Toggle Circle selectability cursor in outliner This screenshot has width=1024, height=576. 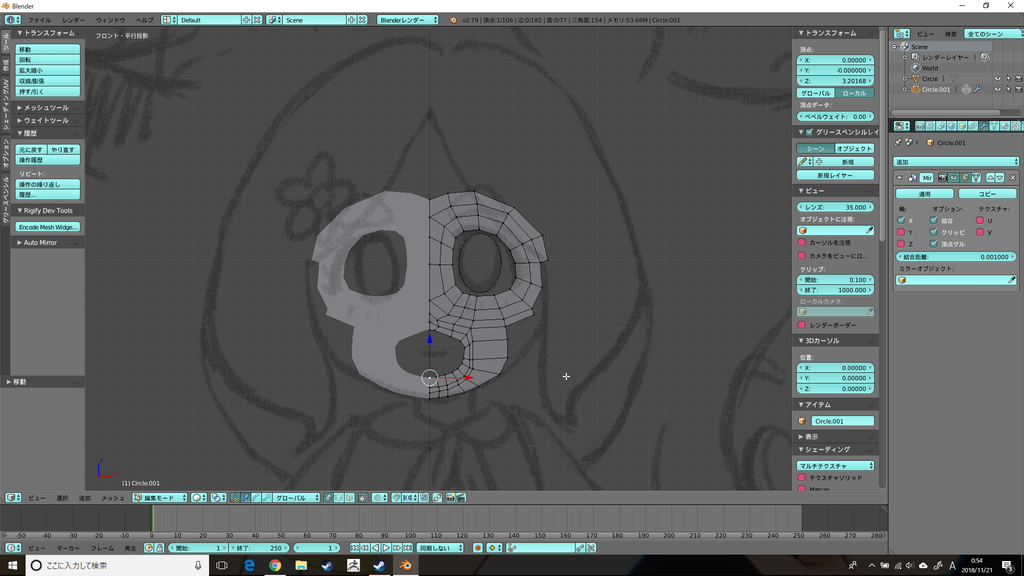pyautogui.click(x=1008, y=78)
